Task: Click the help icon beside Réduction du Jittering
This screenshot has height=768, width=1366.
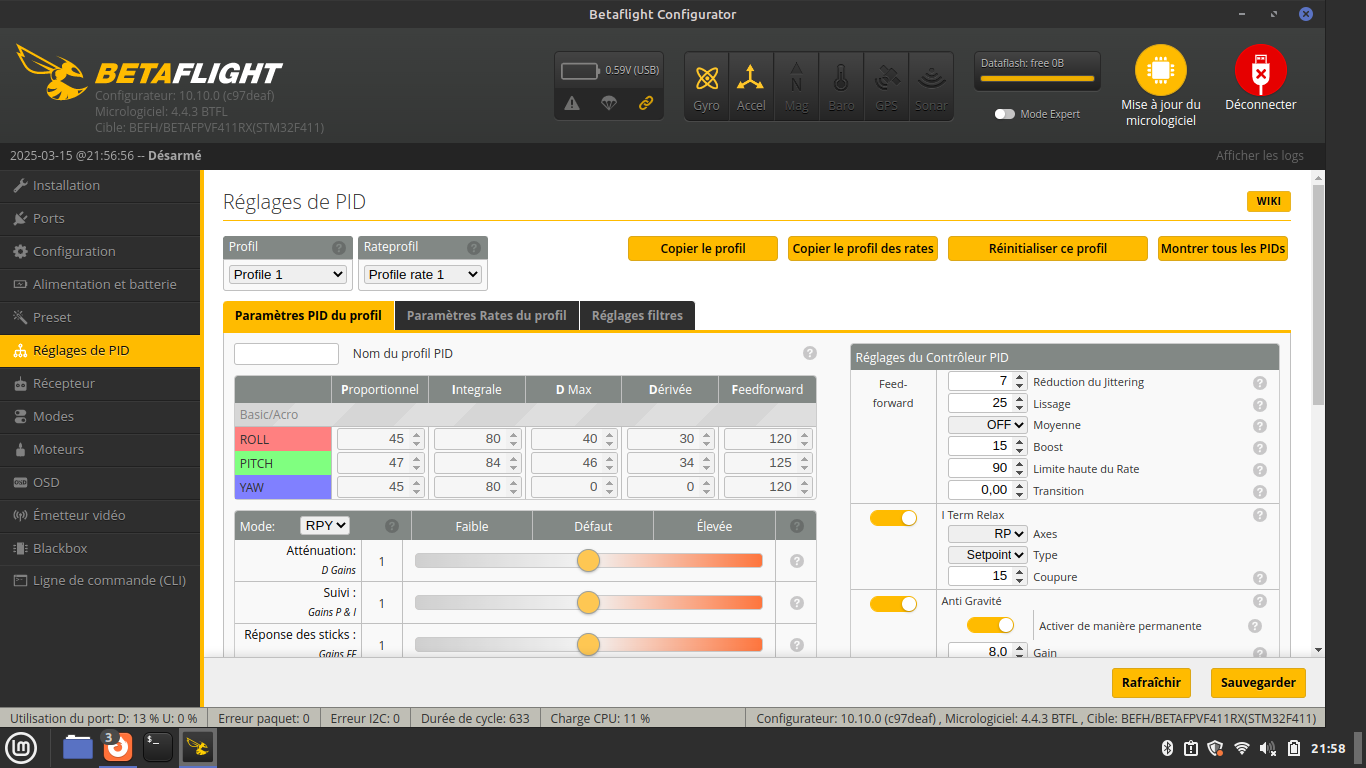Action: [x=1260, y=382]
